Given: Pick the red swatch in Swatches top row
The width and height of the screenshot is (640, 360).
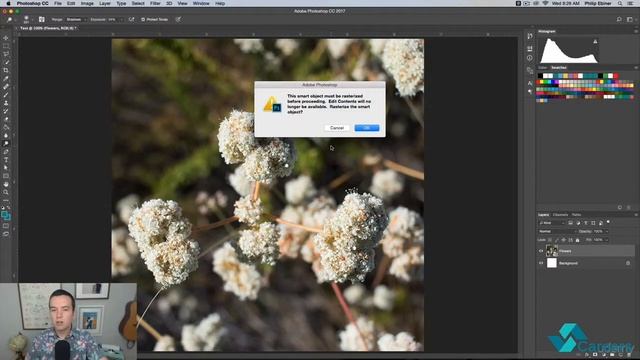Looking at the screenshot, I should pos(616,76).
